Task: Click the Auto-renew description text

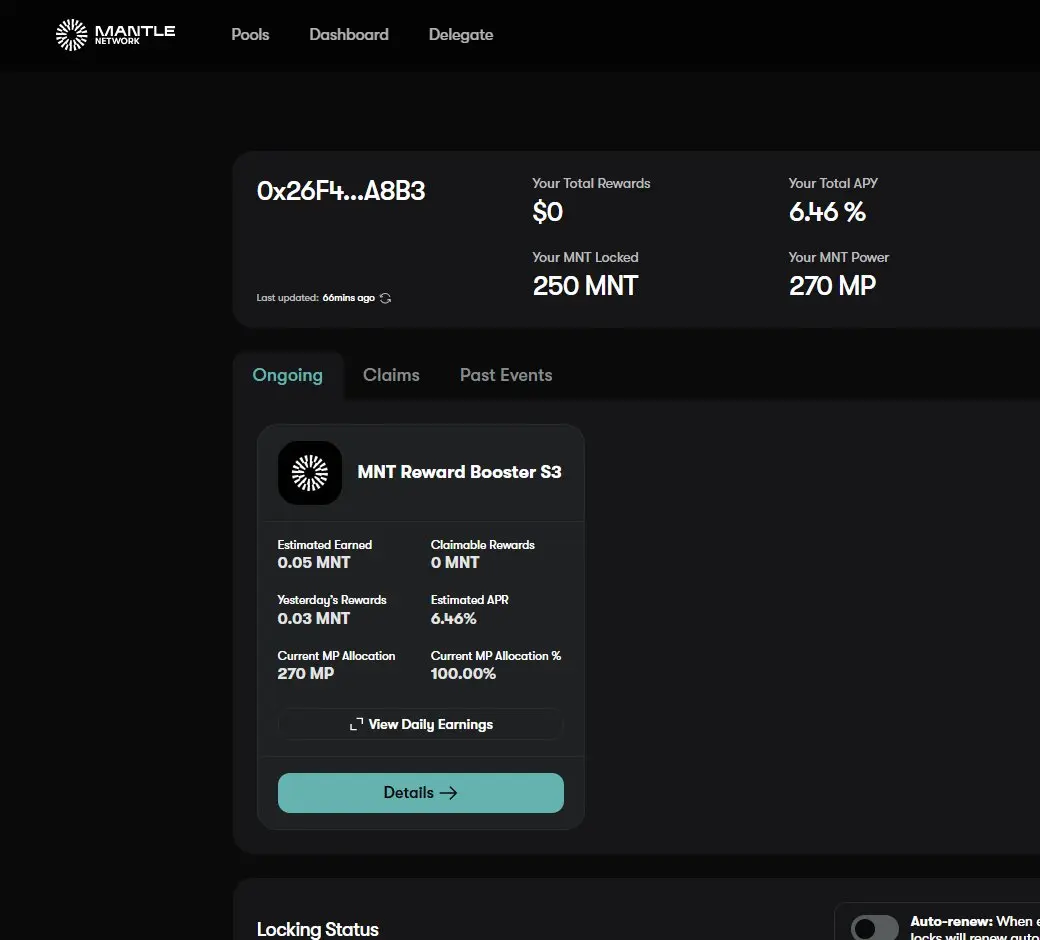Action: (975, 928)
